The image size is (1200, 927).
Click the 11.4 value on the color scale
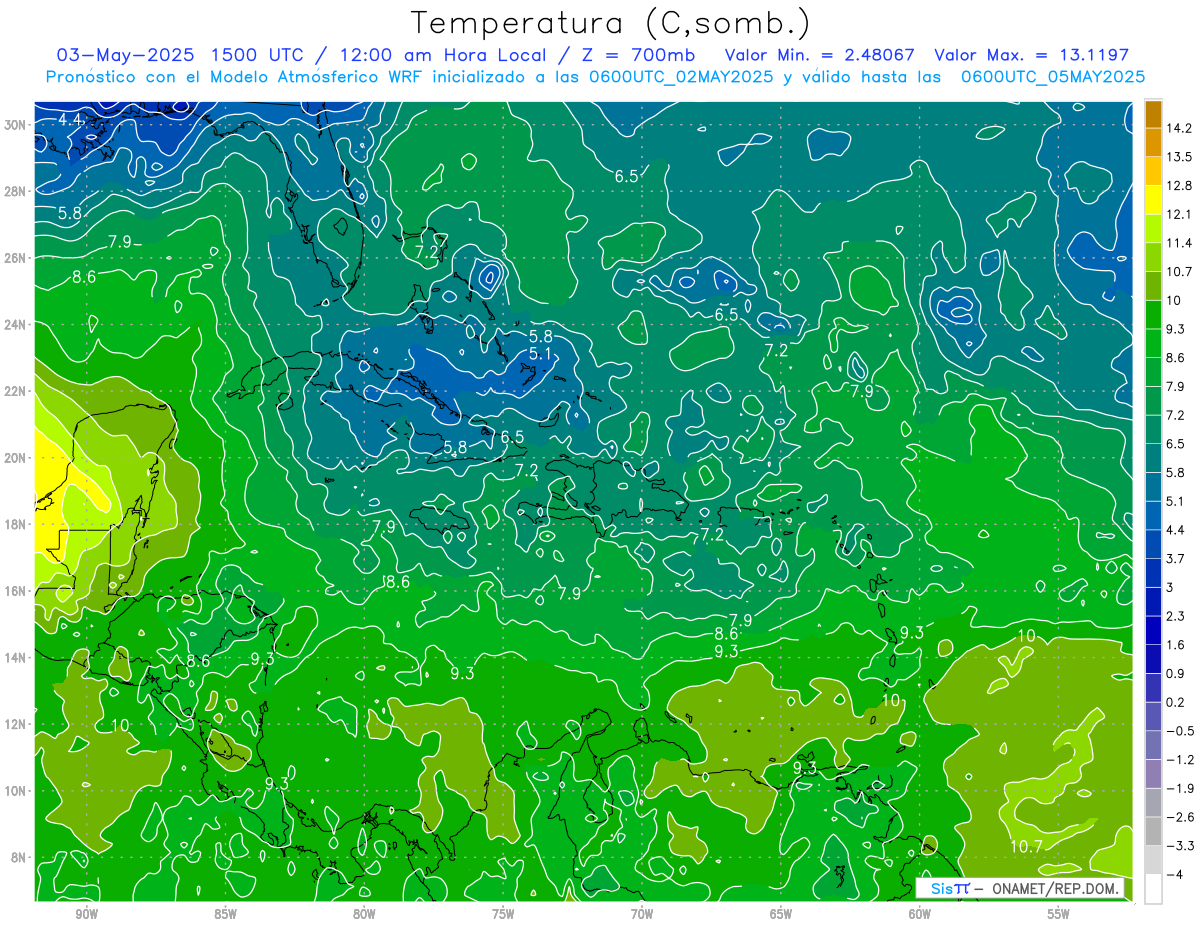click(1179, 243)
